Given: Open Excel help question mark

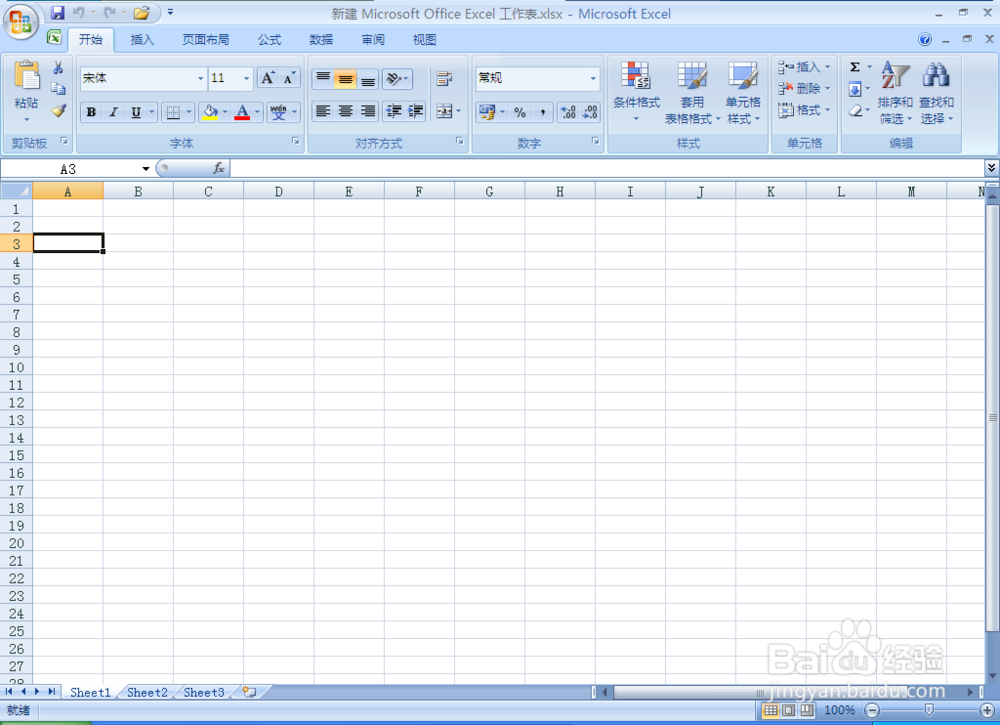Looking at the screenshot, I should pyautogui.click(x=925, y=40).
